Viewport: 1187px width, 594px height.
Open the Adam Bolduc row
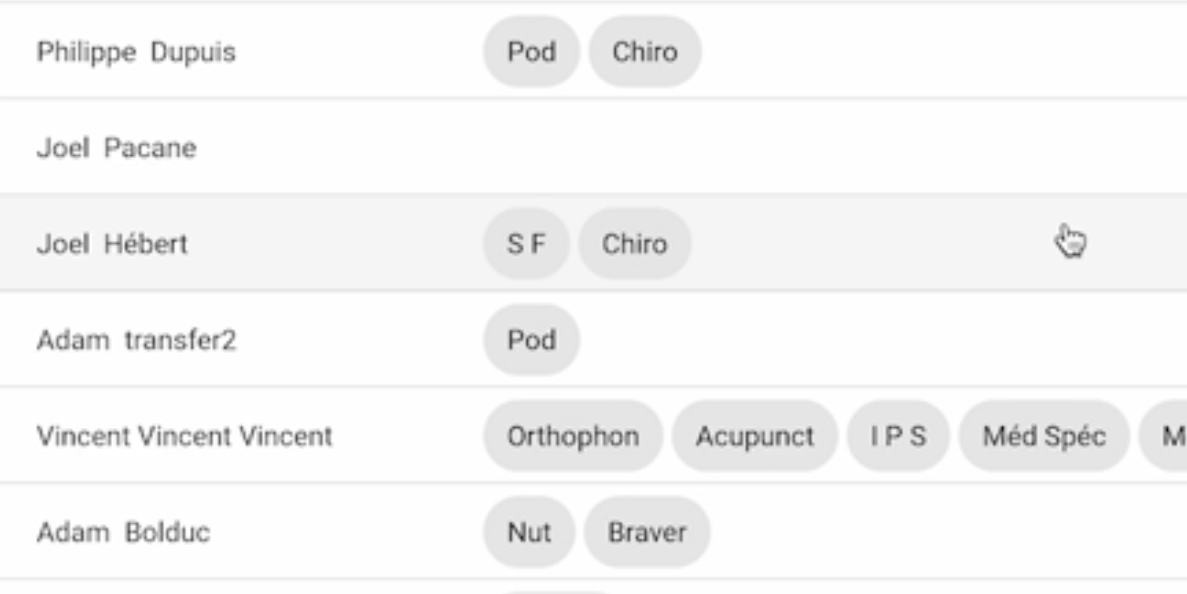point(594,532)
